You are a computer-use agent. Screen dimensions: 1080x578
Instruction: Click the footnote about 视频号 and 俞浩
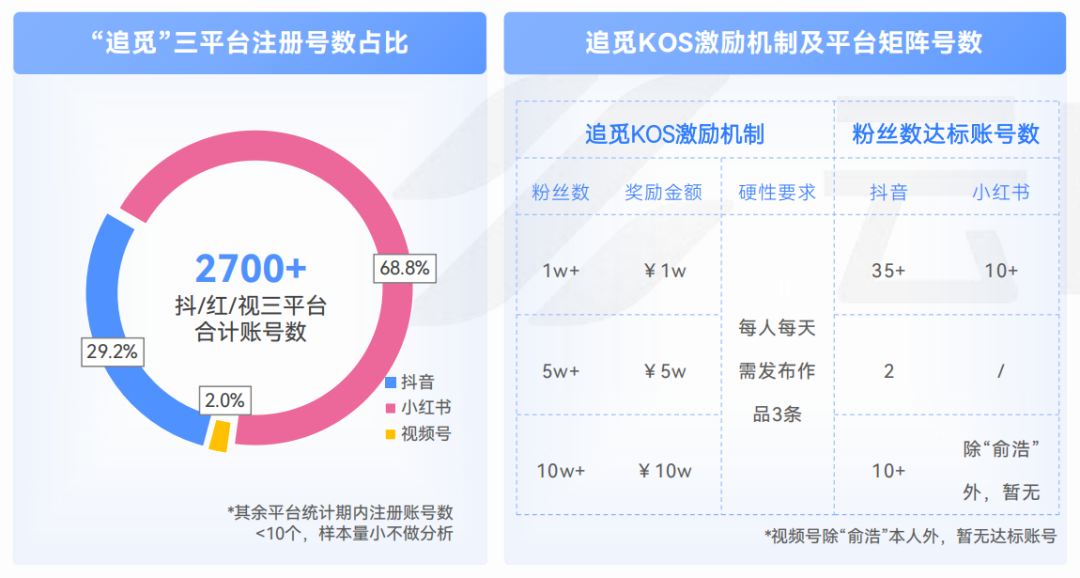tap(911, 536)
